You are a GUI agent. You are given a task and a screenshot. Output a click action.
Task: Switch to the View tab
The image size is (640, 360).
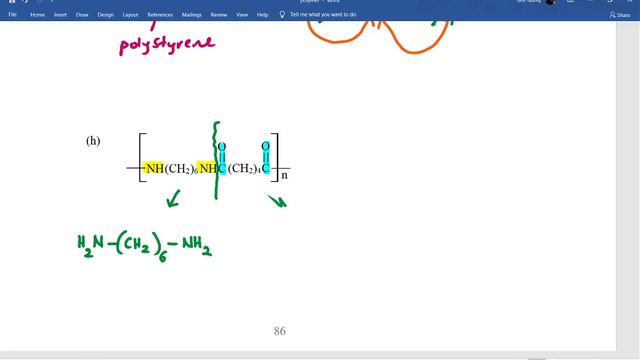point(242,15)
